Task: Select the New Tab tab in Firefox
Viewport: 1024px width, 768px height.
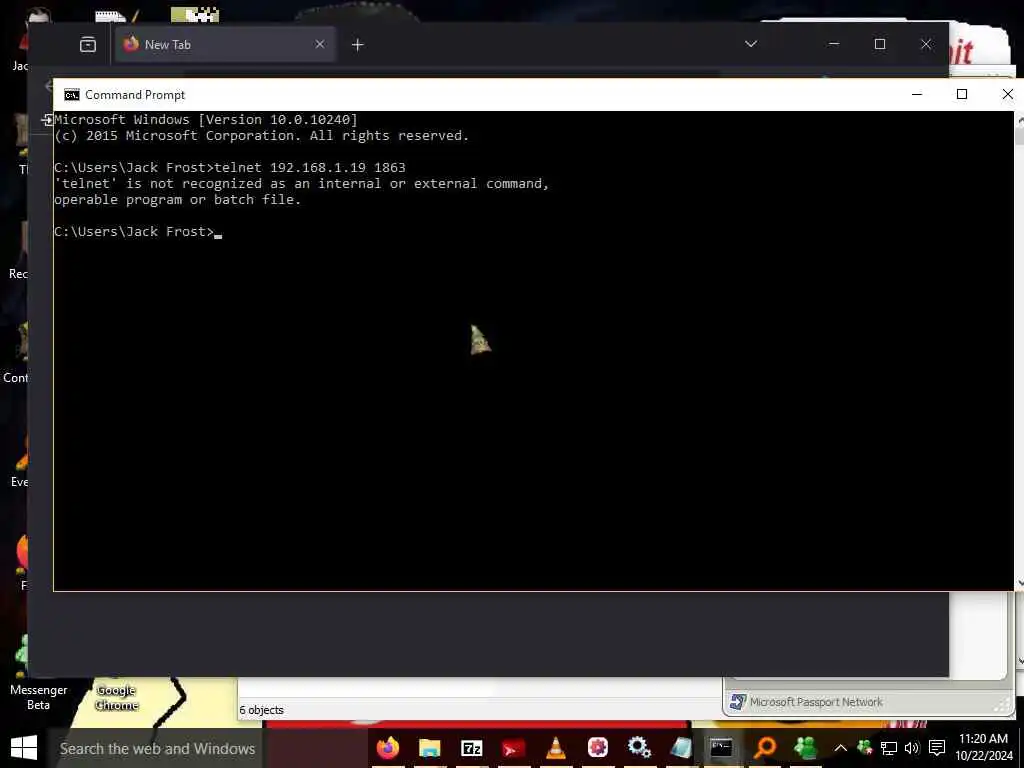Action: click(225, 44)
